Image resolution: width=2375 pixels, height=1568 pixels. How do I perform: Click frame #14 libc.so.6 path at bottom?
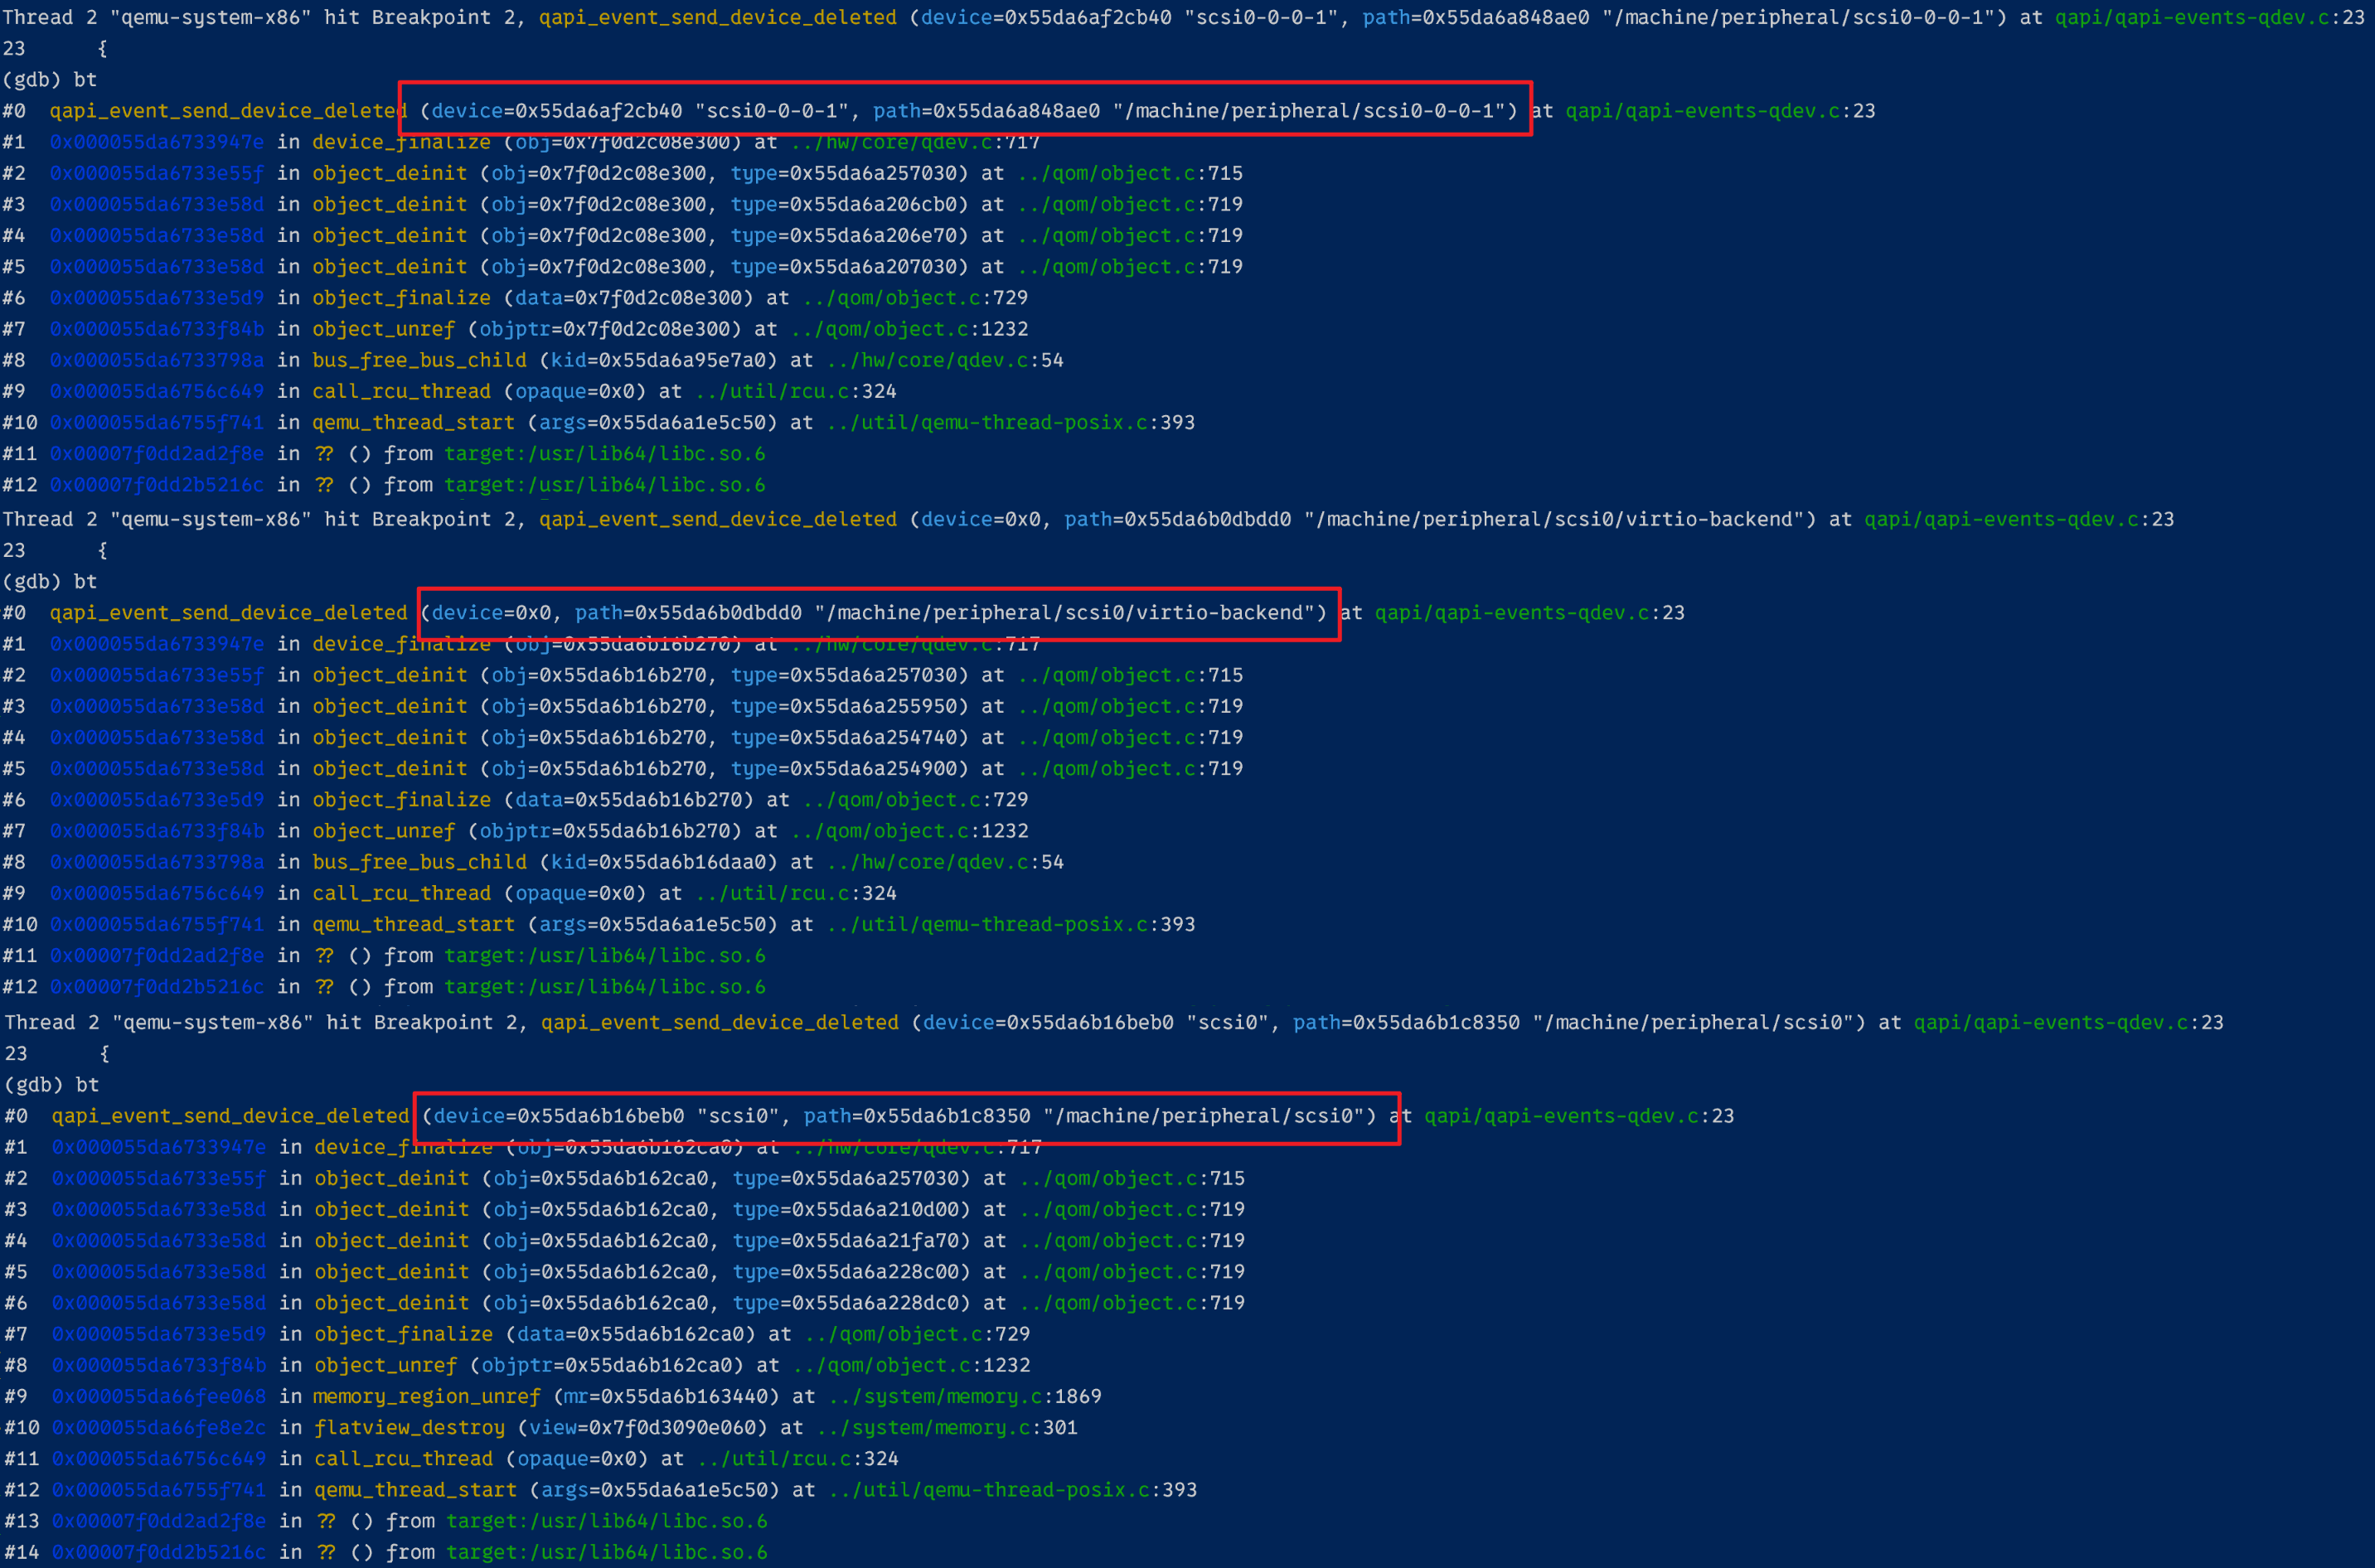606,1552
